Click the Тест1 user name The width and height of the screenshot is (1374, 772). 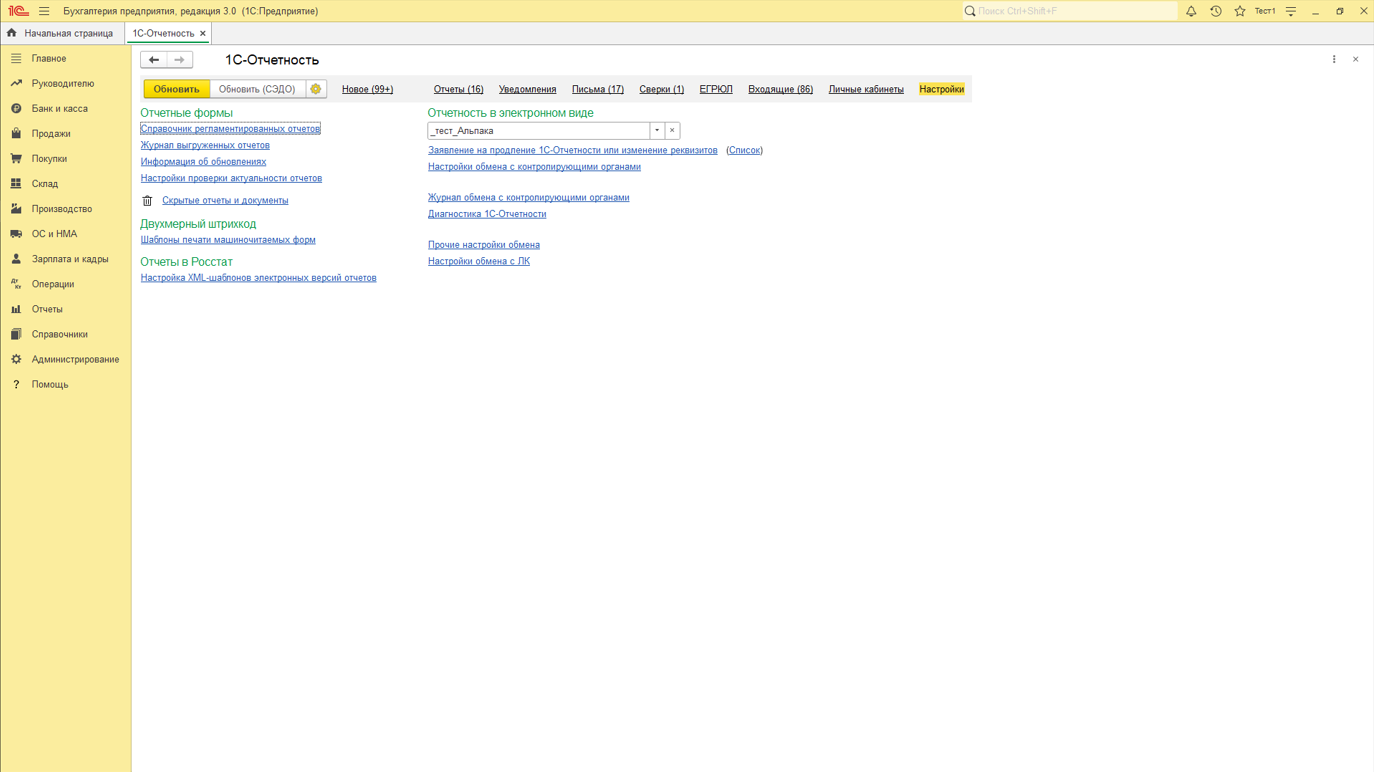click(x=1265, y=11)
